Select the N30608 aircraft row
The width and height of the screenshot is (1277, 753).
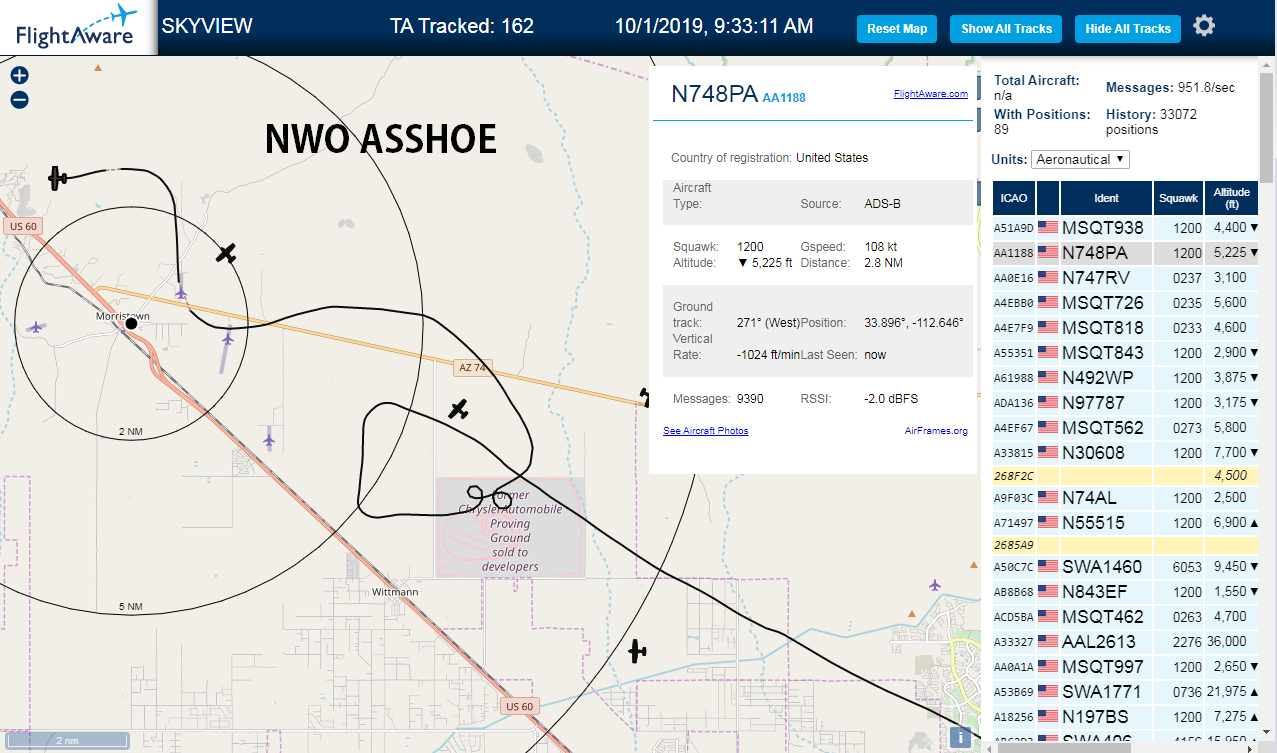[1126, 453]
